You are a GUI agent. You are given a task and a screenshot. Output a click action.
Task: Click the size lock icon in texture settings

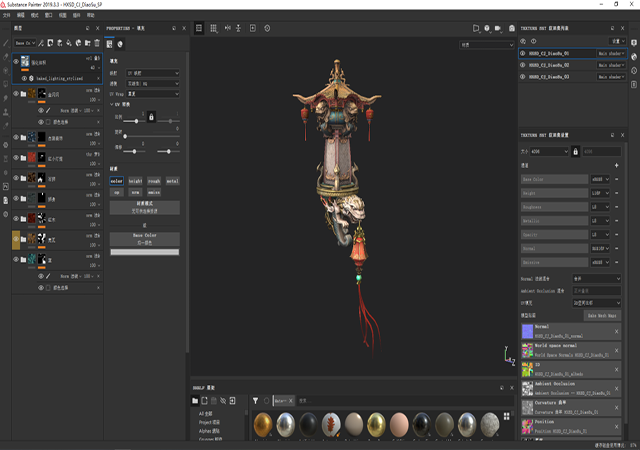[578, 151]
